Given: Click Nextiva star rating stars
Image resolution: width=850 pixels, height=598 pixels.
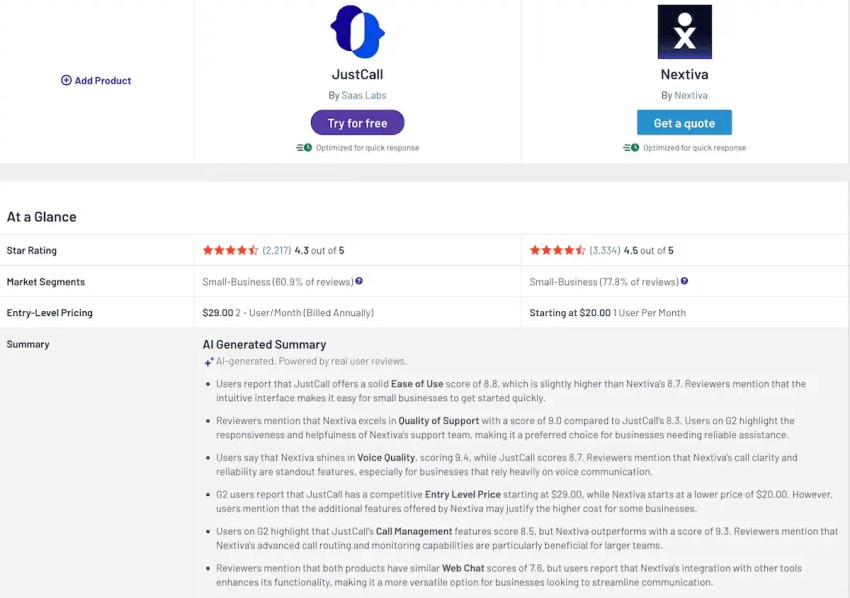Looking at the screenshot, I should pyautogui.click(x=558, y=250).
